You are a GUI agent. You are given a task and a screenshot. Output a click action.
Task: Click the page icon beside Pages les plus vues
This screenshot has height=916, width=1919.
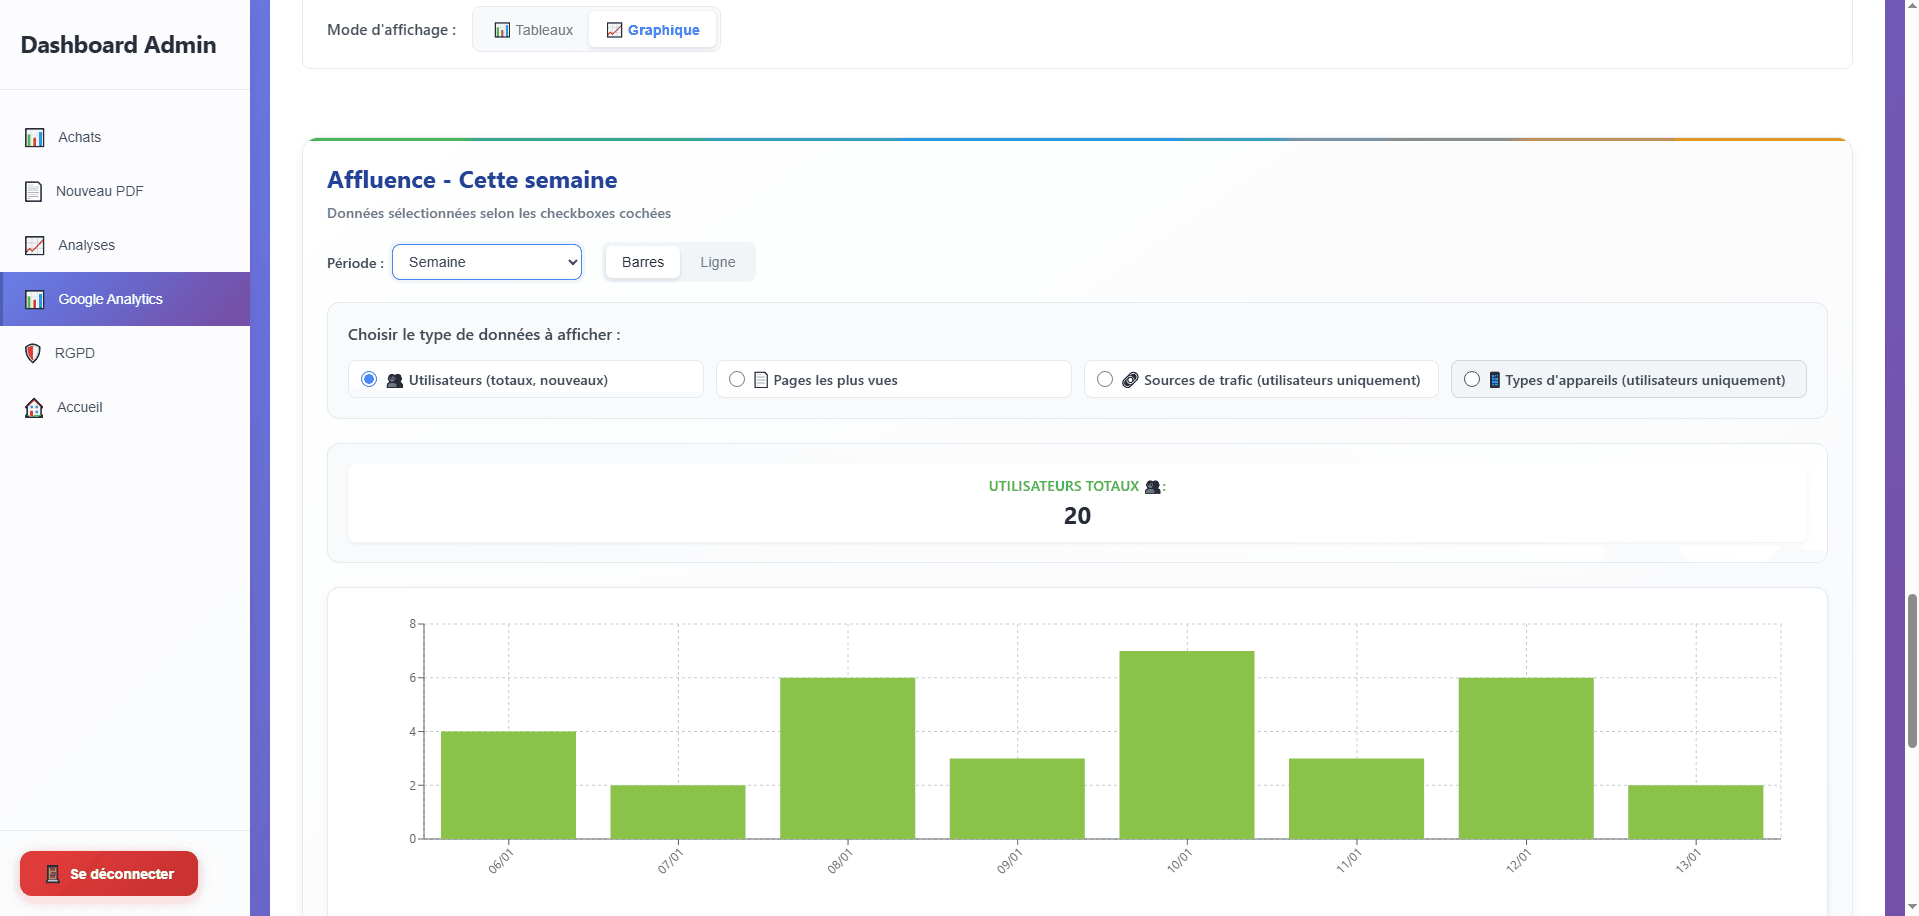pos(761,380)
